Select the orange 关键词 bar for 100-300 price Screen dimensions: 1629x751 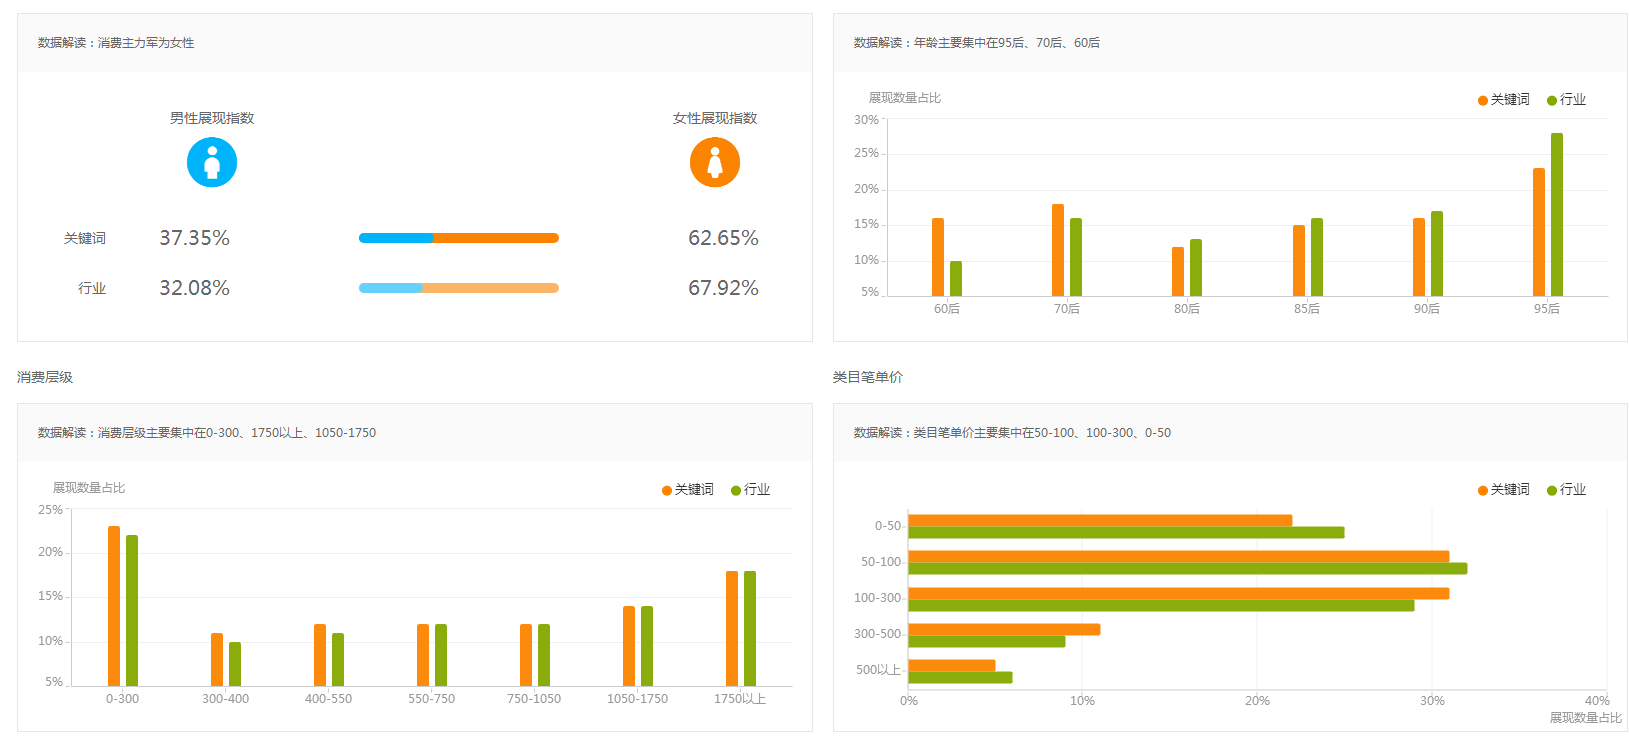(1179, 593)
